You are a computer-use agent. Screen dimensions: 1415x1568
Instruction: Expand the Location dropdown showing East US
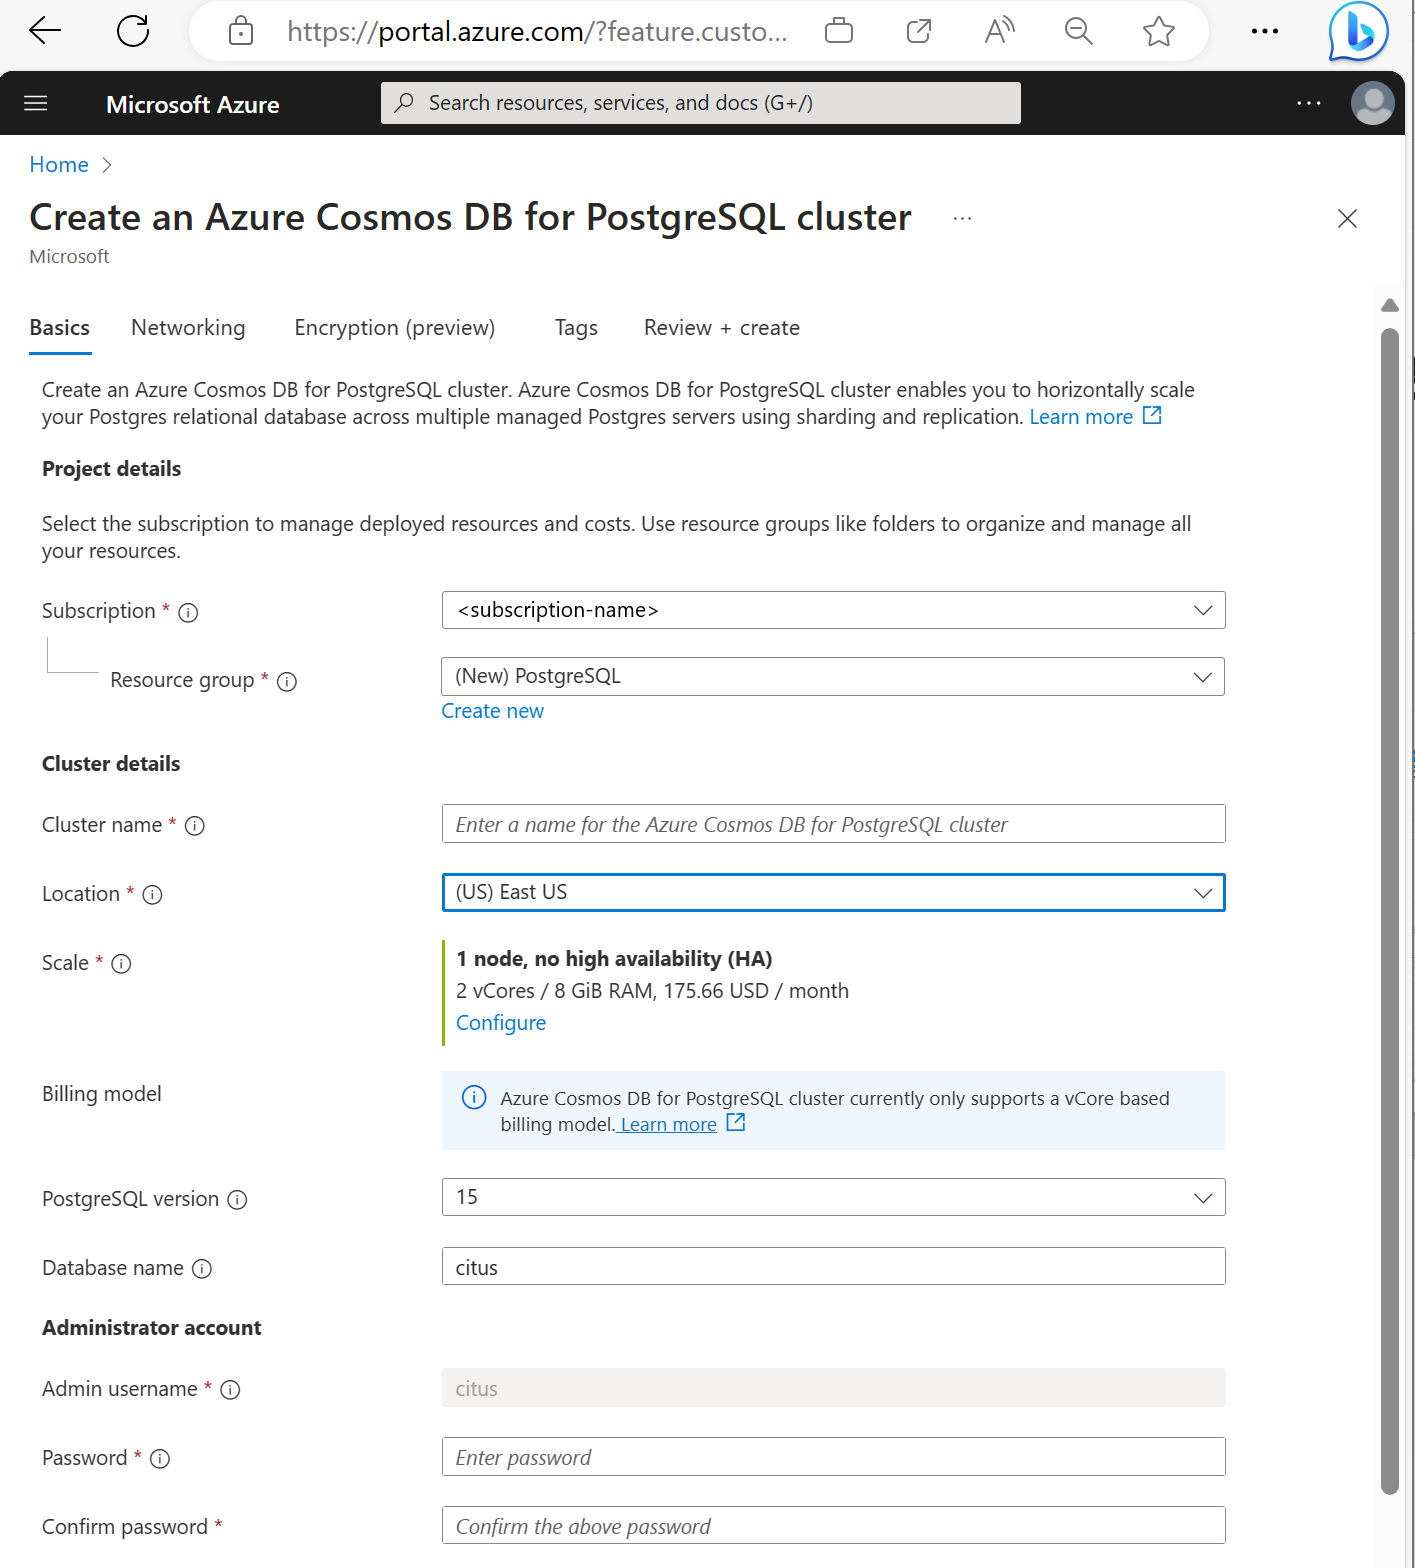[x=833, y=893]
